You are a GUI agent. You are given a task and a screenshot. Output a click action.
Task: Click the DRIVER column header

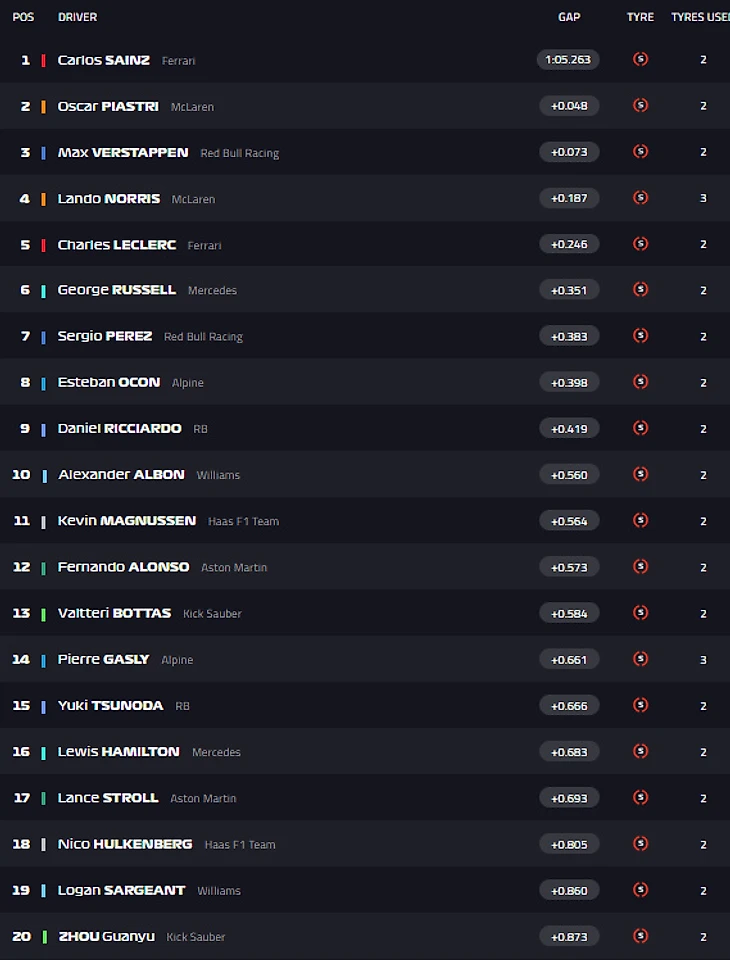click(77, 17)
